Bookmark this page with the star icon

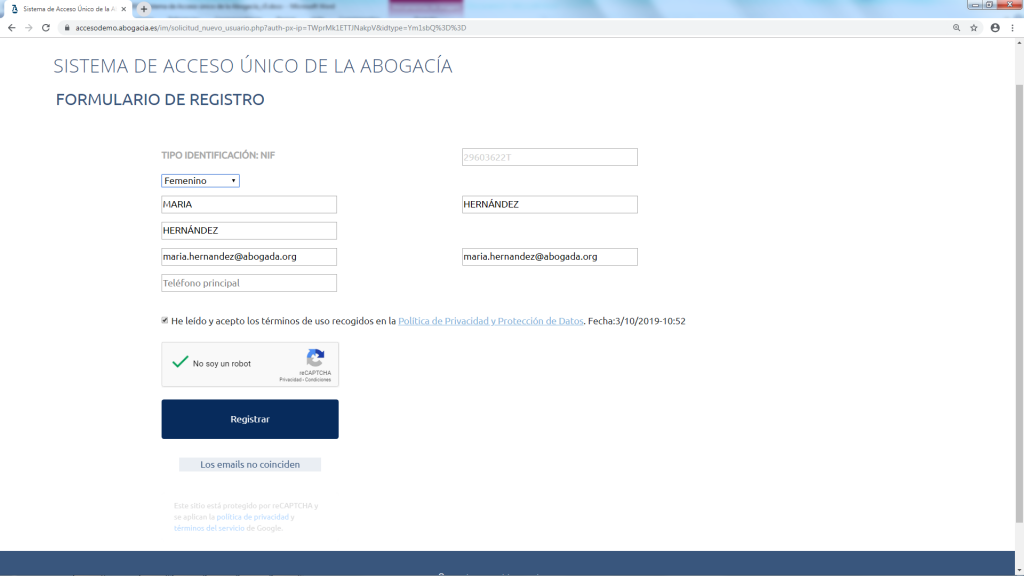[974, 28]
